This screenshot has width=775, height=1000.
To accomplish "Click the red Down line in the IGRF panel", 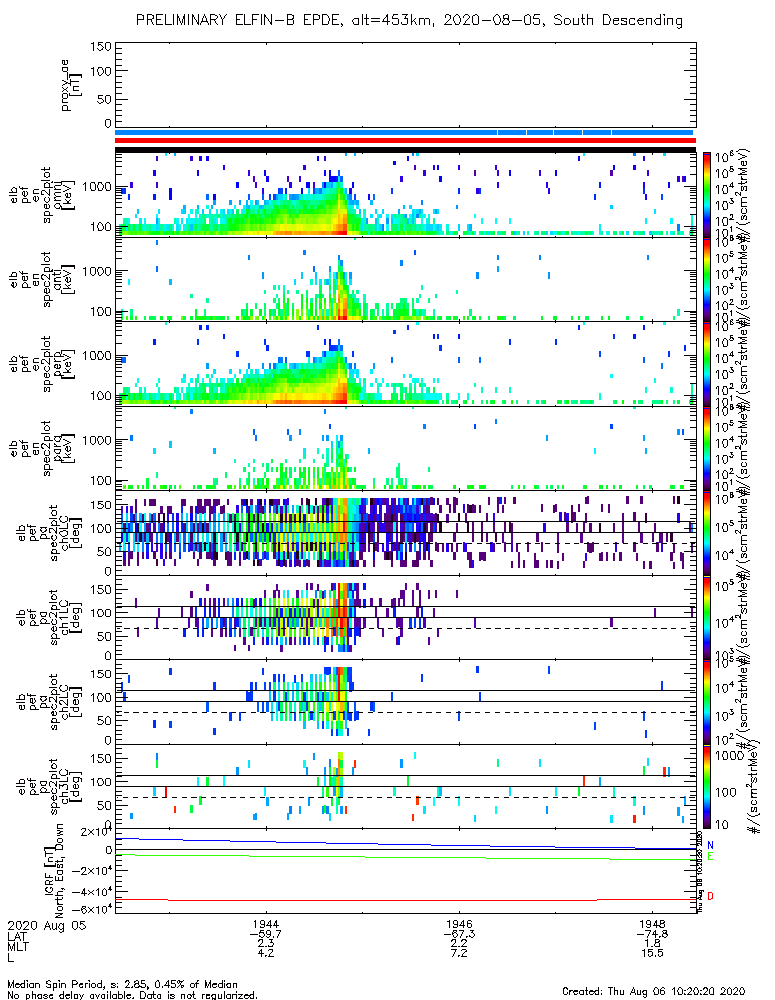I will 405,900.
